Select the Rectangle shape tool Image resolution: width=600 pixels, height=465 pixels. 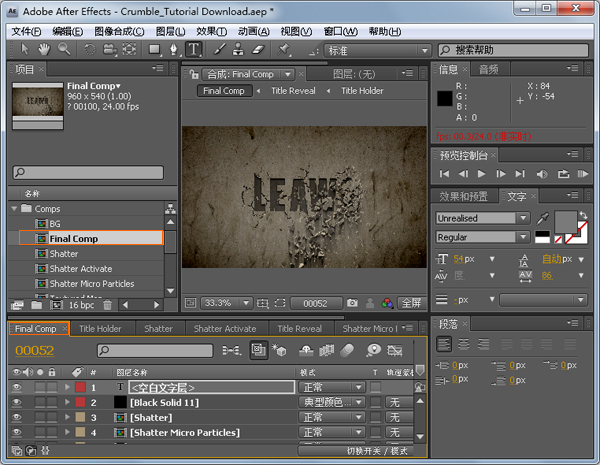coord(155,49)
